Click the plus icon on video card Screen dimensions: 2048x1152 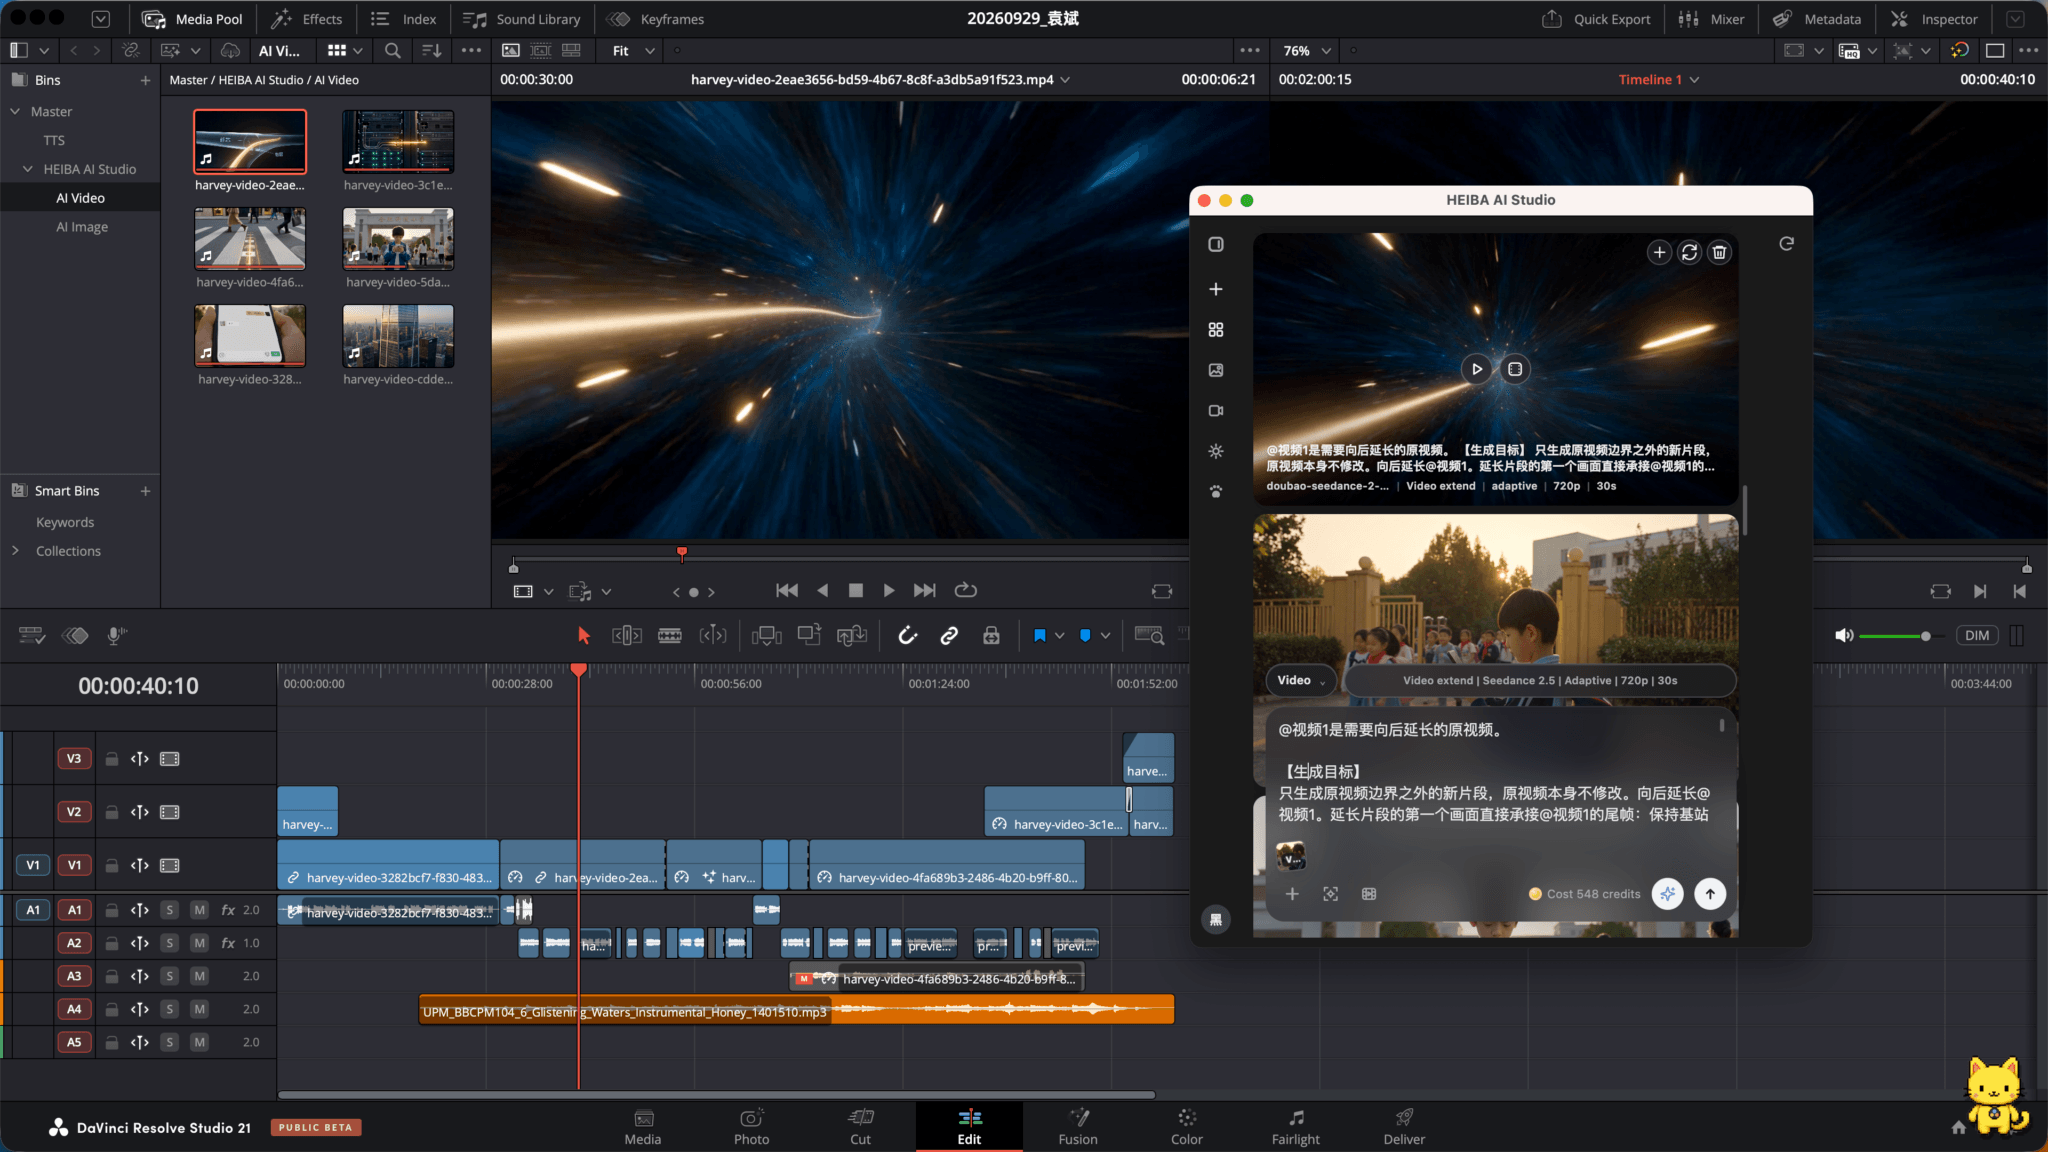[x=1659, y=252]
